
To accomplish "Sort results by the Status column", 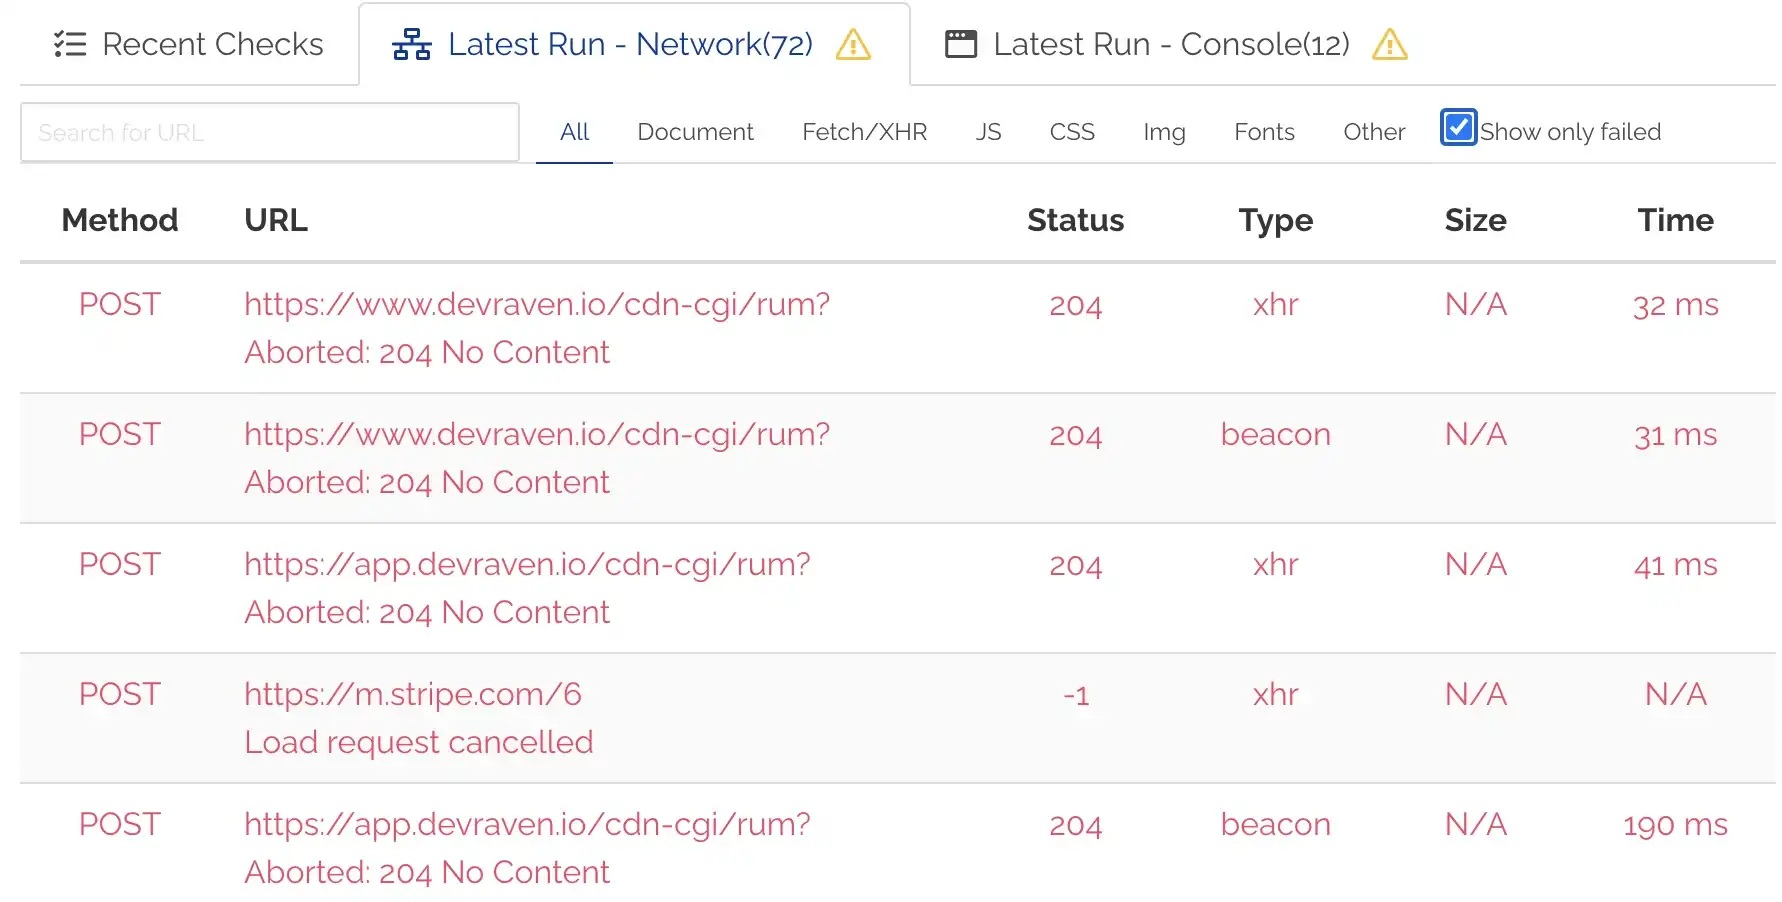I will point(1075,220).
